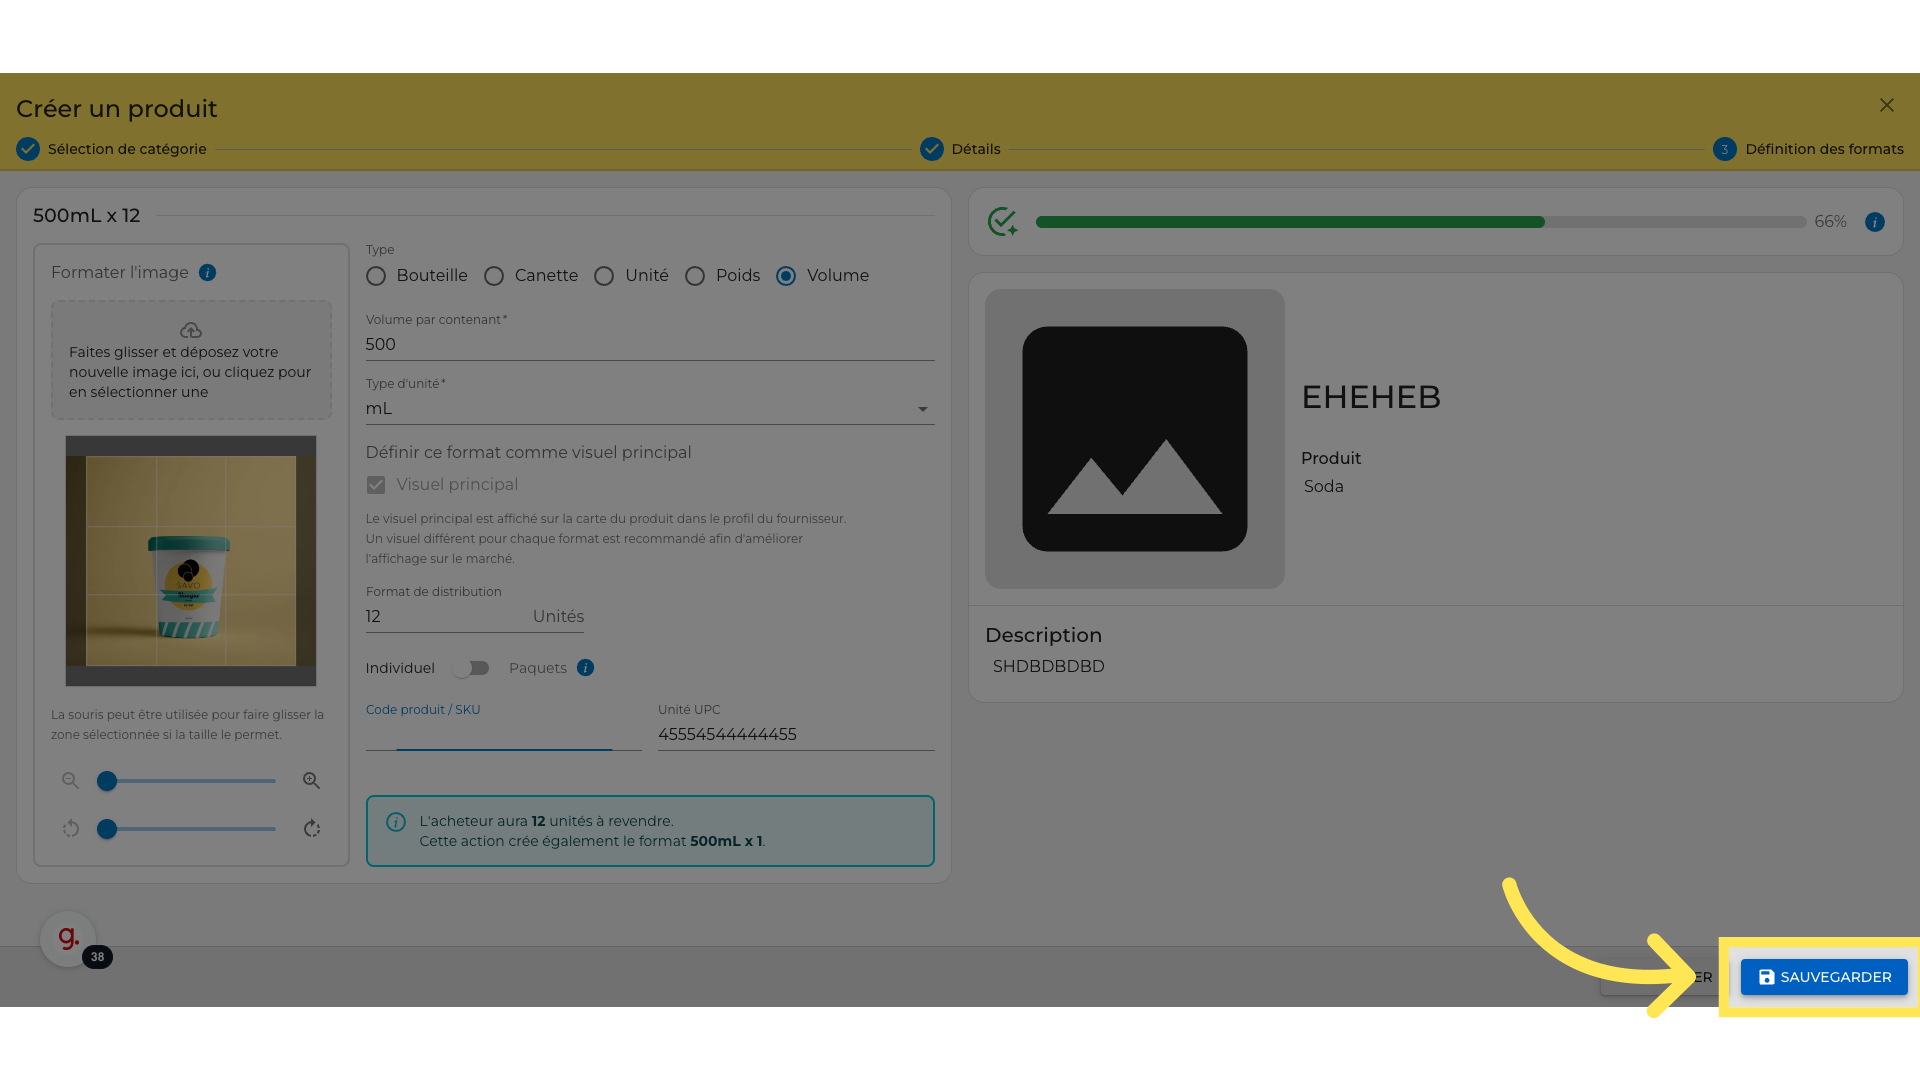Select the Bouteille radio button
Image resolution: width=1920 pixels, height=1080 pixels.
pos(376,276)
